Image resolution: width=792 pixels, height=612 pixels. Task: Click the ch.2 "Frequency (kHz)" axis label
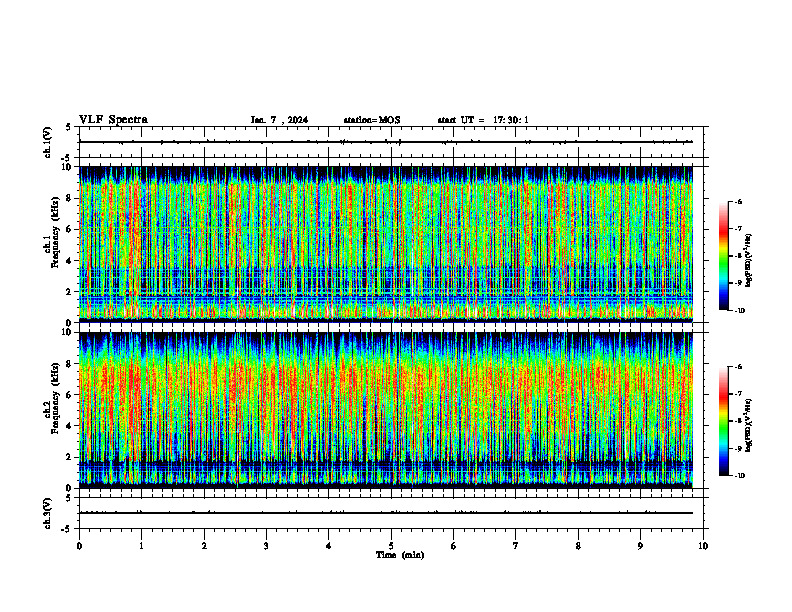56,398
